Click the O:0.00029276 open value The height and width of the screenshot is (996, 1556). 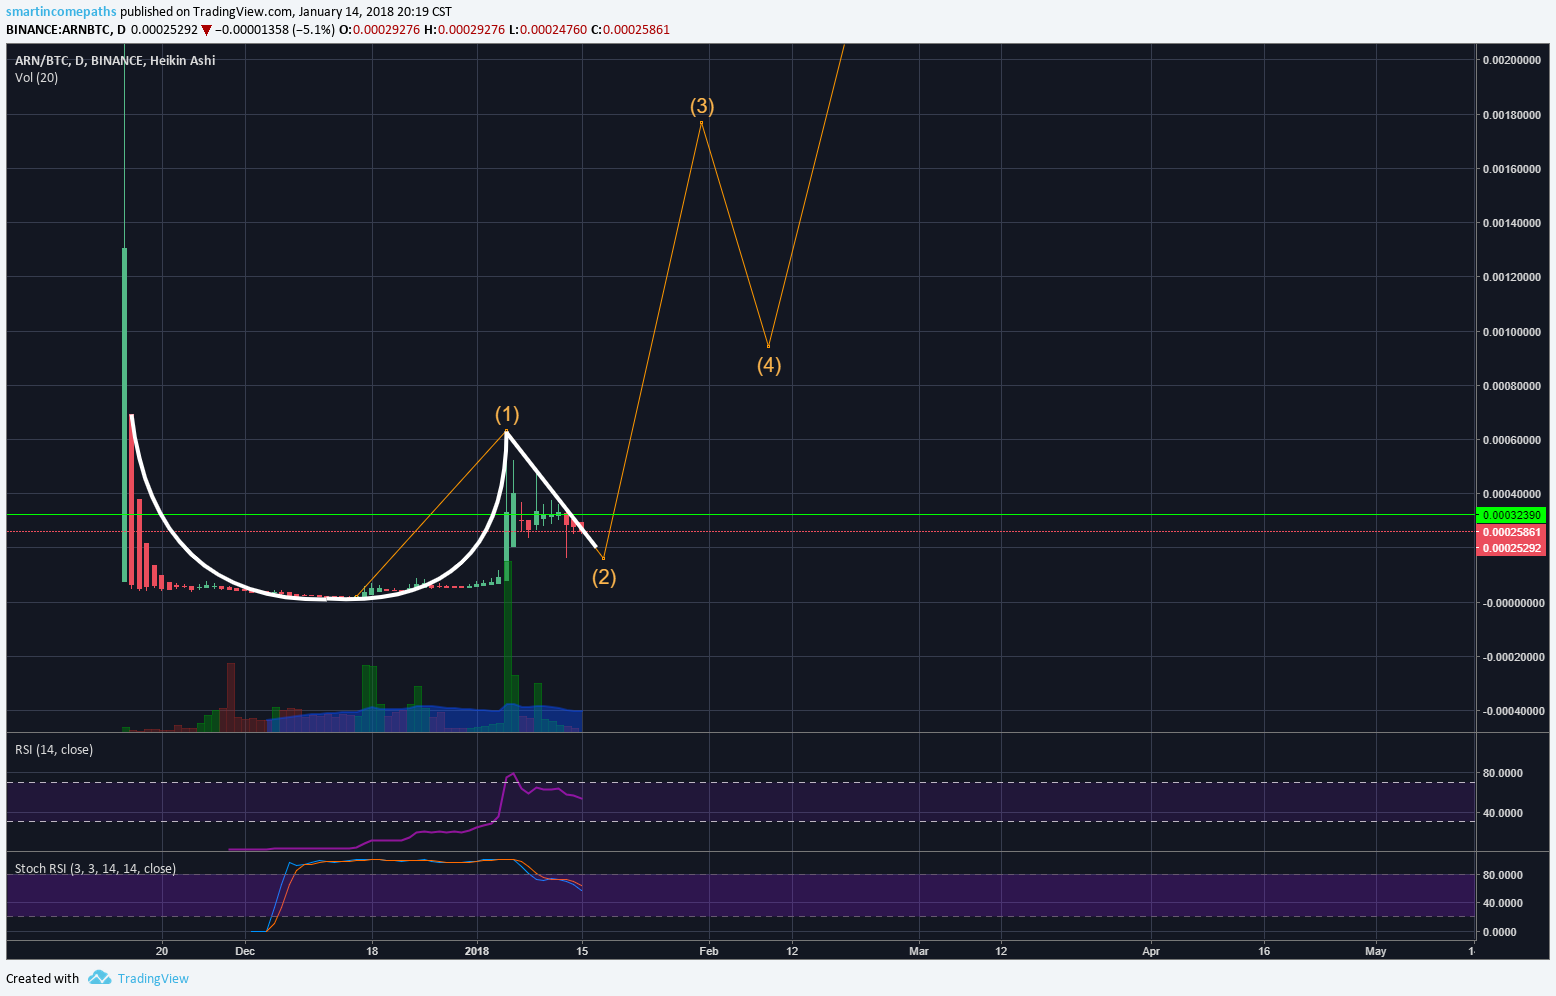tap(380, 30)
